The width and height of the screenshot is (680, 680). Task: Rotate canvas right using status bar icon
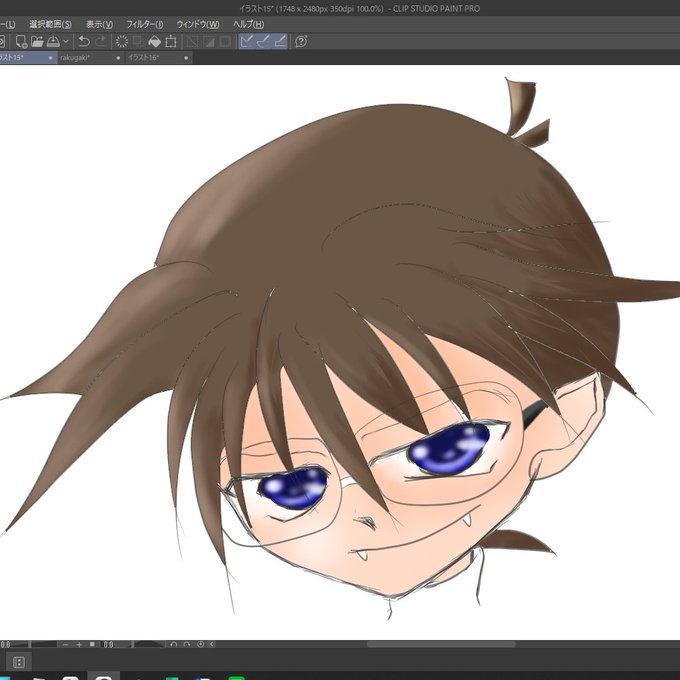(187, 644)
